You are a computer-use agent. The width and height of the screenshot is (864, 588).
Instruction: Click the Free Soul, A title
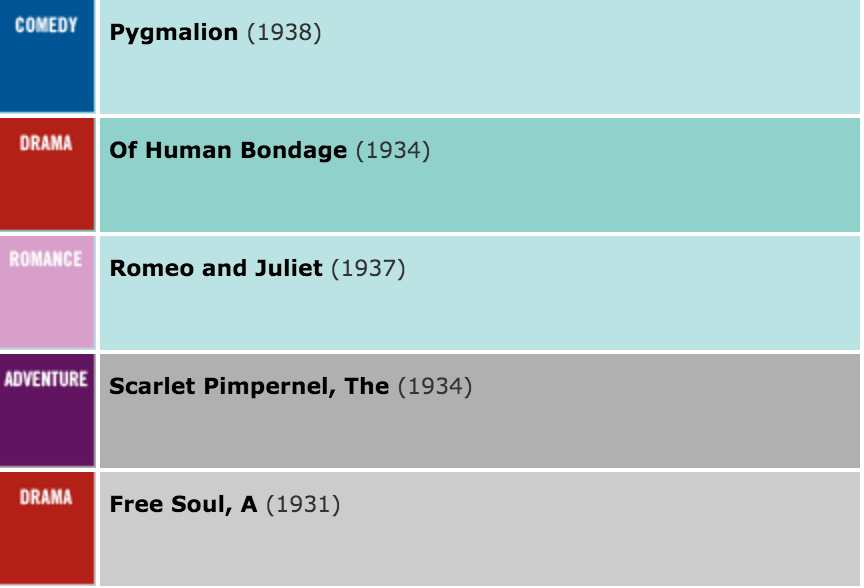coord(183,505)
